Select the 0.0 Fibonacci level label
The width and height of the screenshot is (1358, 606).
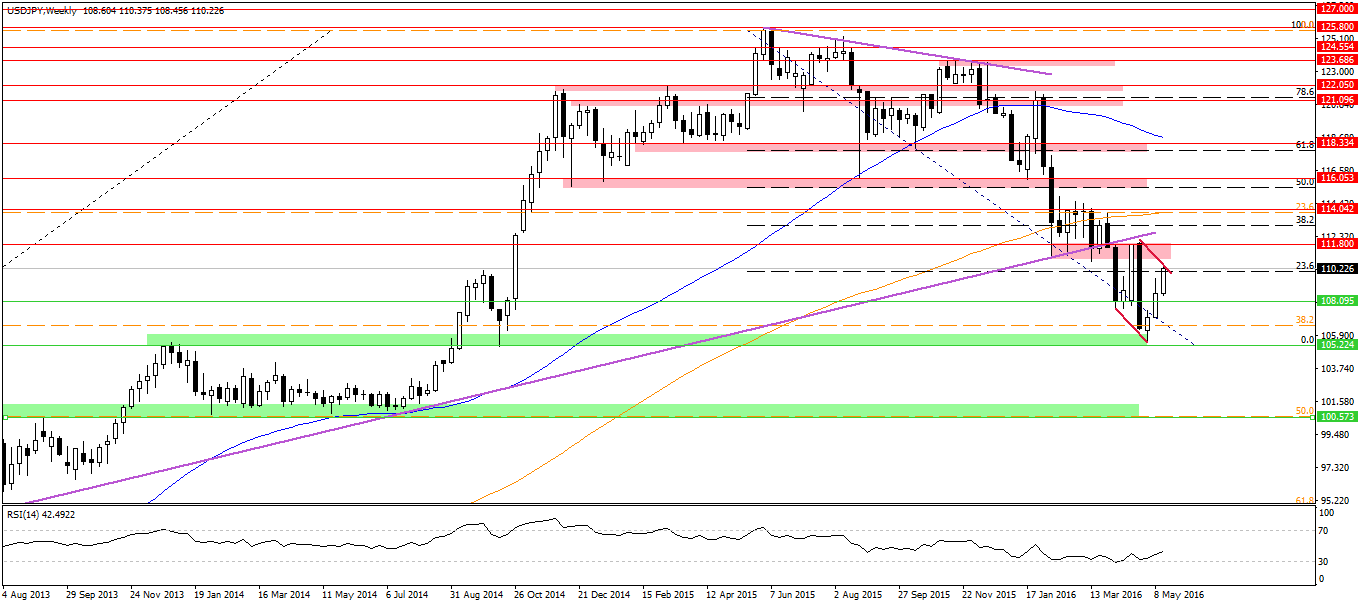[1305, 340]
